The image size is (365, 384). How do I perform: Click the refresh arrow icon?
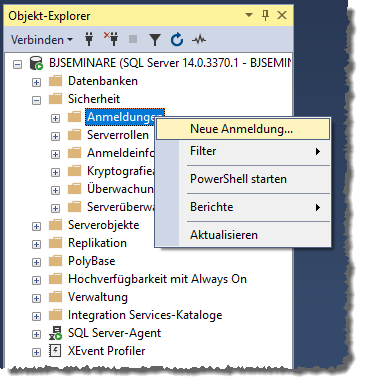point(177,39)
